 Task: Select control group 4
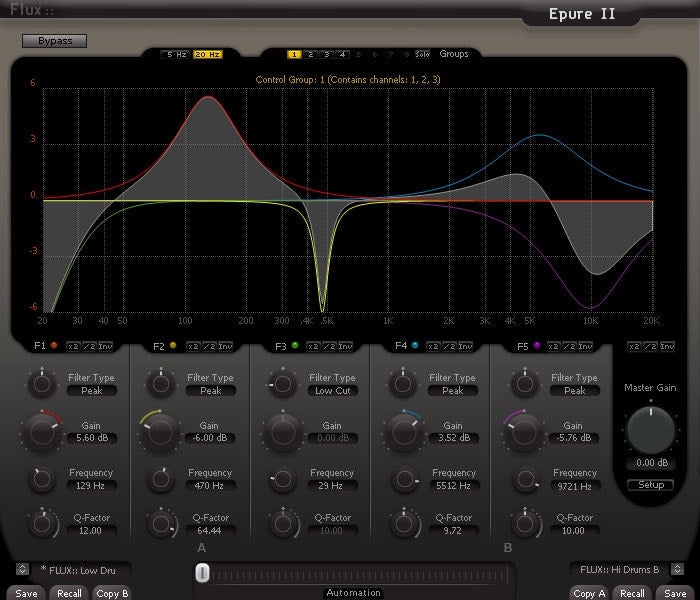(x=342, y=54)
